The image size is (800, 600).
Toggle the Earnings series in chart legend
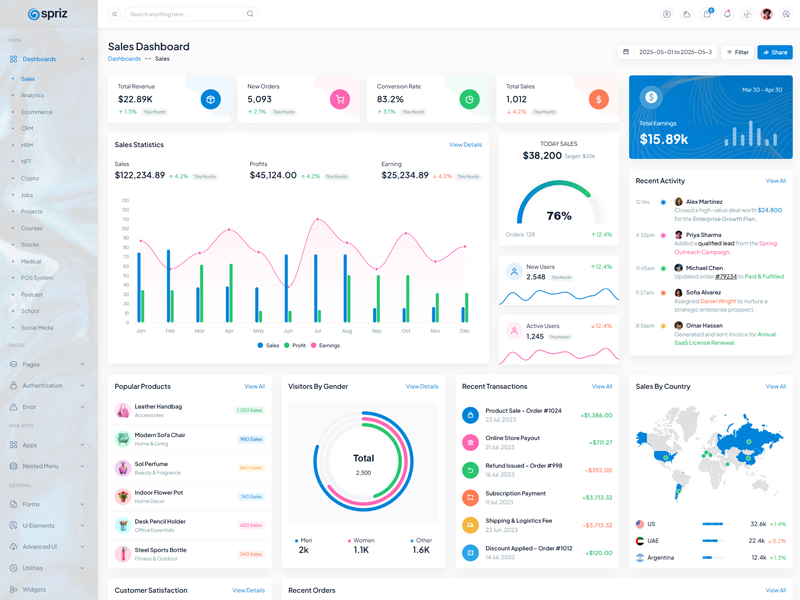[x=325, y=345]
